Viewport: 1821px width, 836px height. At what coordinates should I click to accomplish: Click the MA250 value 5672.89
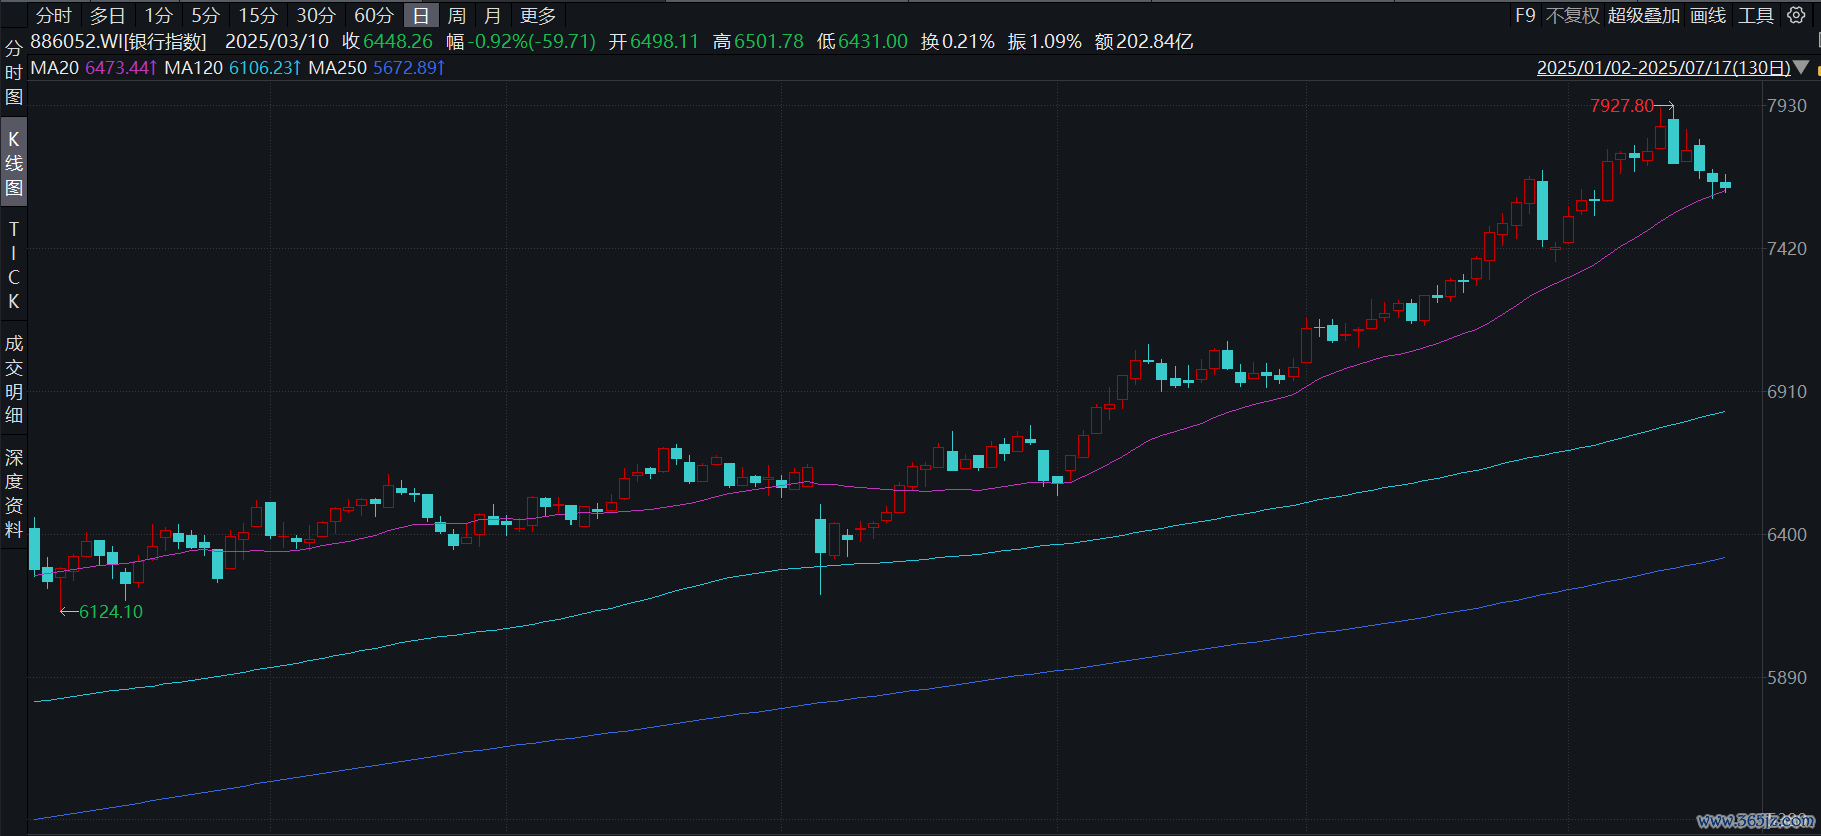408,67
